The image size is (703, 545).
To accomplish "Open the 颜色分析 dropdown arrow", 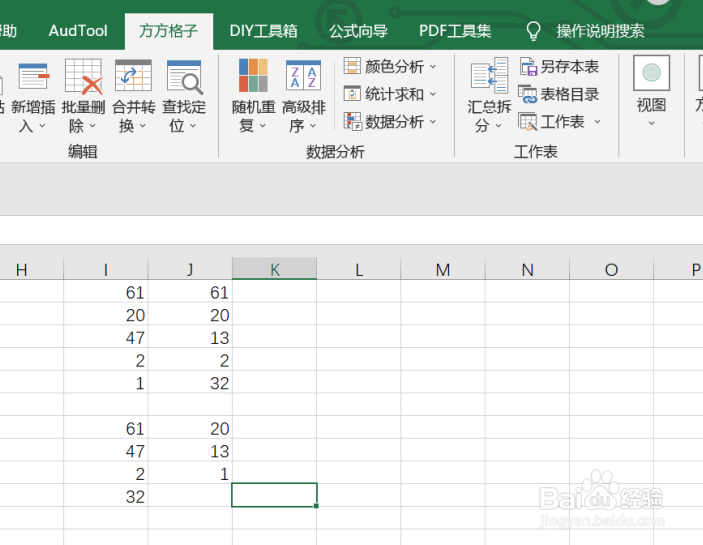I will pos(433,67).
